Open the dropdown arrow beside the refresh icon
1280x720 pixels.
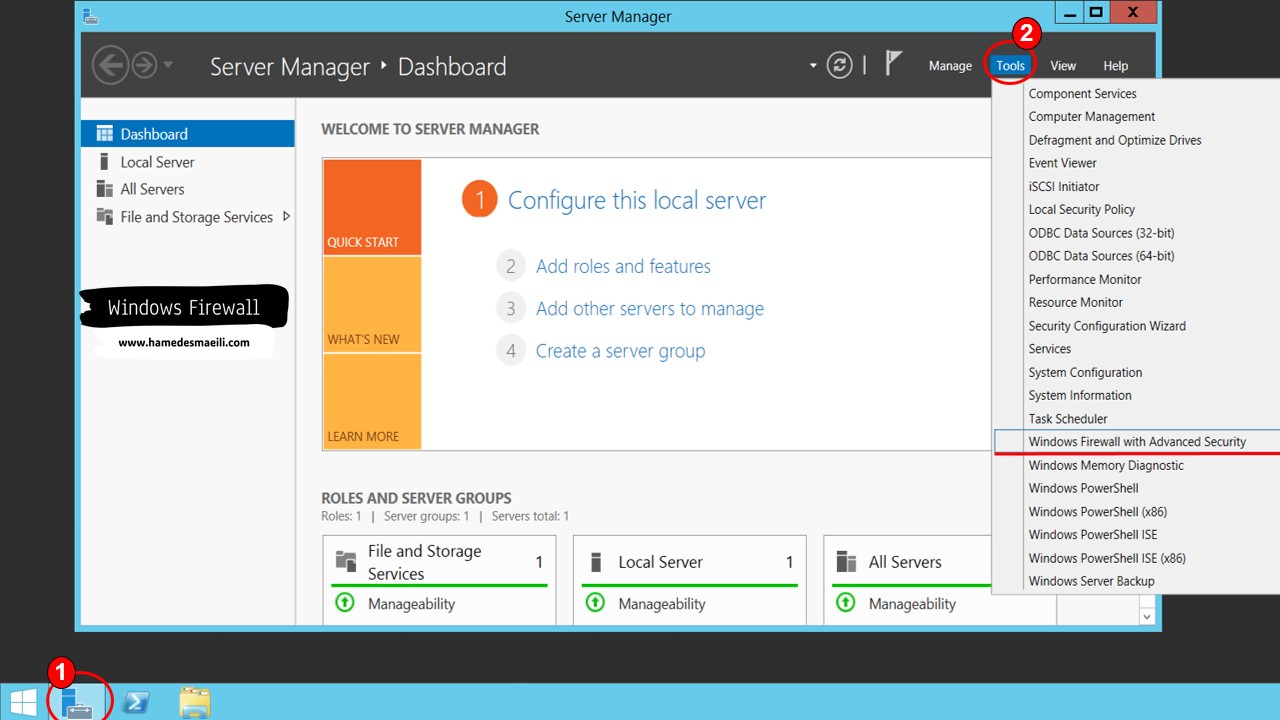813,66
